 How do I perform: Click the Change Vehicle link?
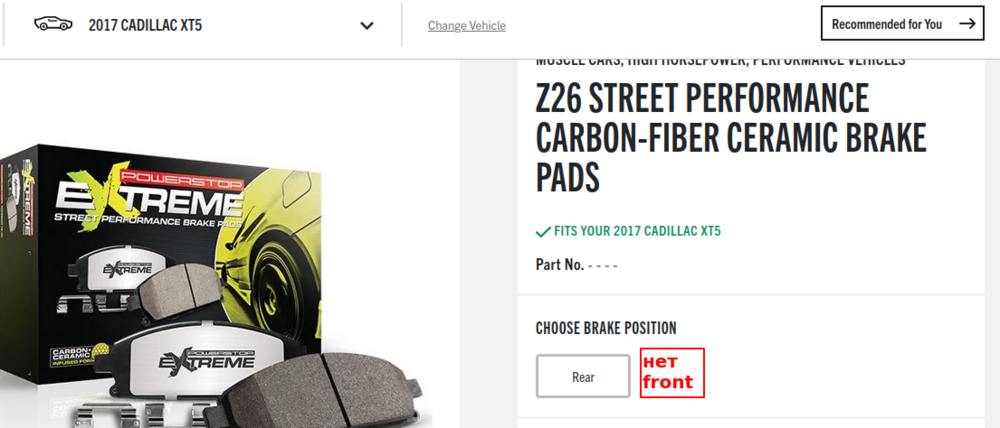coord(466,26)
